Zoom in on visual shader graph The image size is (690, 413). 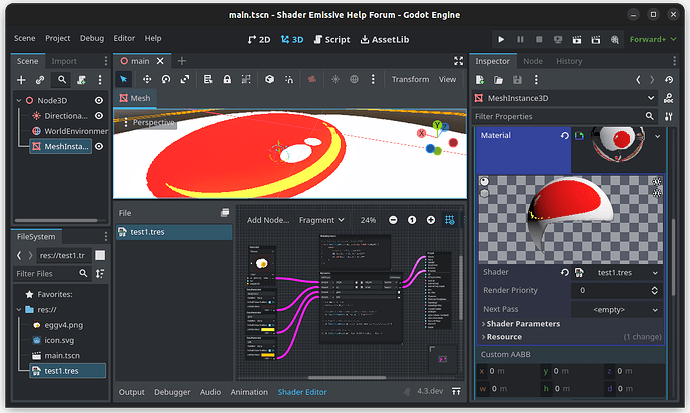(431, 220)
